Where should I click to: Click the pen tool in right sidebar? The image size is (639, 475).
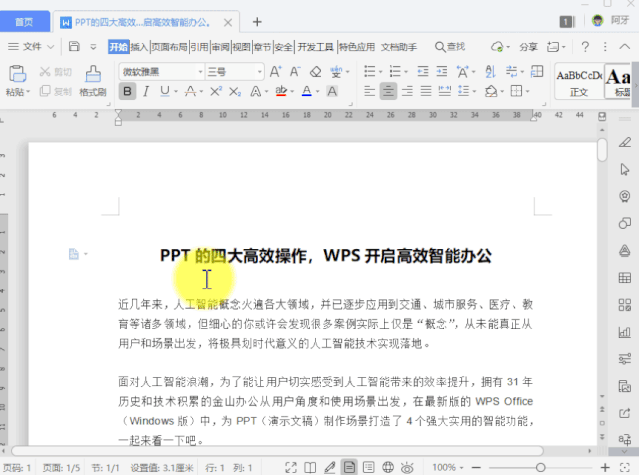pos(625,142)
